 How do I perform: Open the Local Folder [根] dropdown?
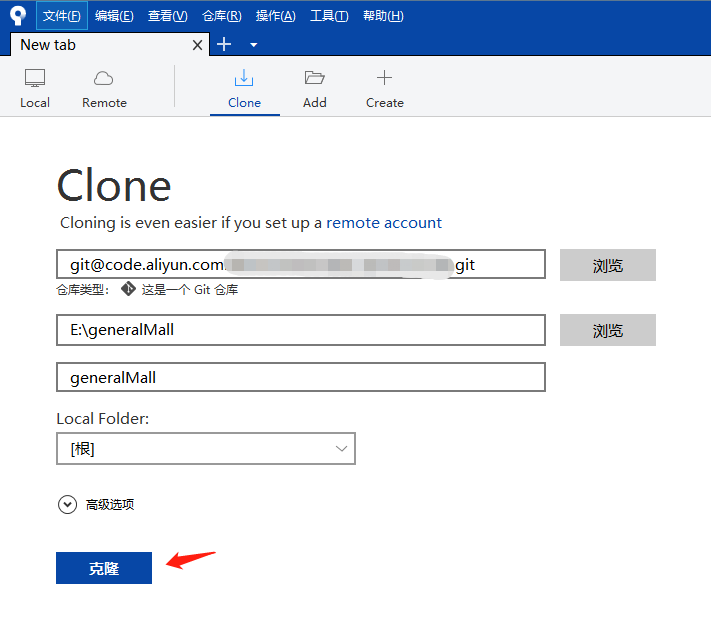pos(206,449)
